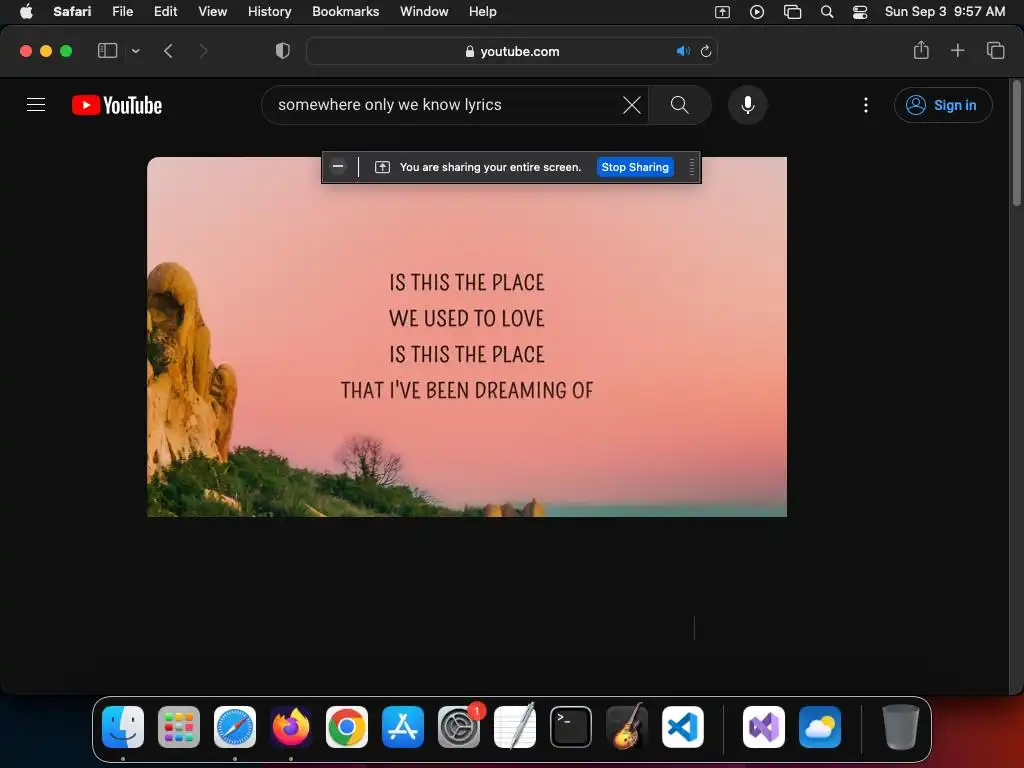Open the History menu
Screen dimensions: 1024x768
(269, 11)
